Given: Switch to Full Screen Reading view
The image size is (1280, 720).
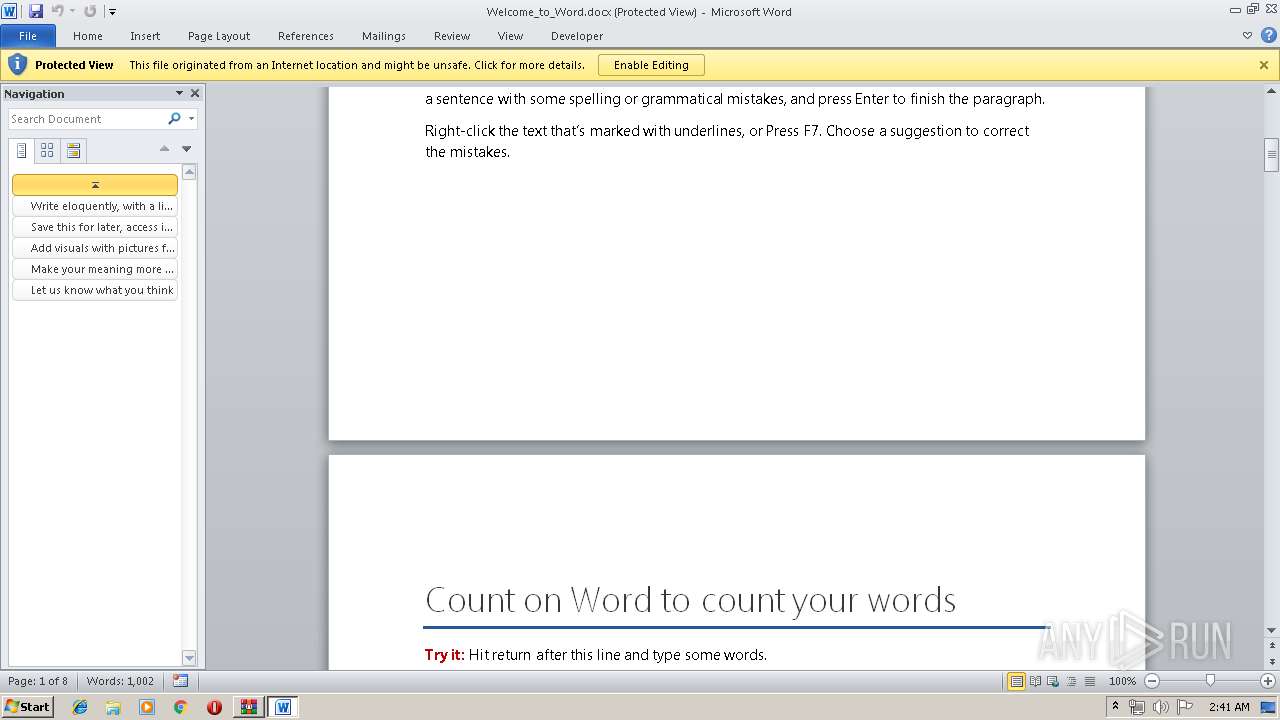Looking at the screenshot, I should pos(1035,681).
